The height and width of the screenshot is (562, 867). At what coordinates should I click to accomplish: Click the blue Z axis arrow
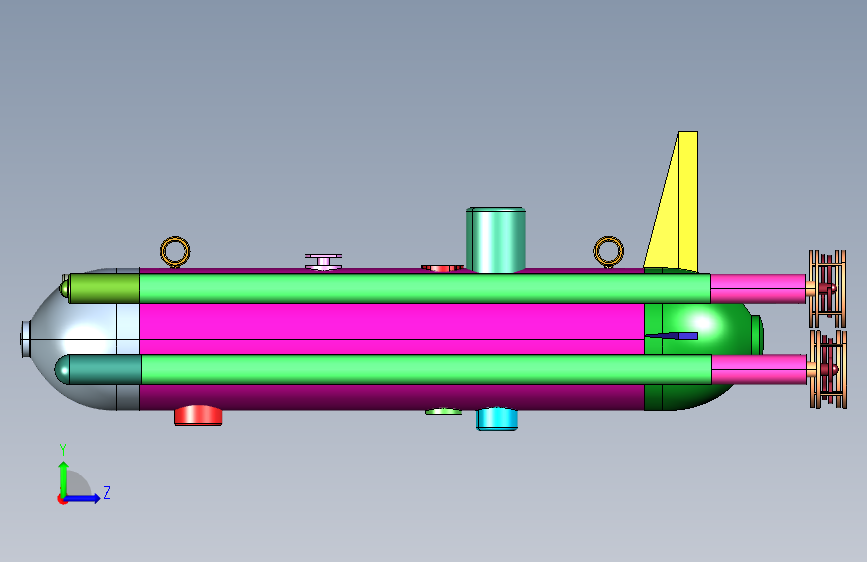coord(83,498)
